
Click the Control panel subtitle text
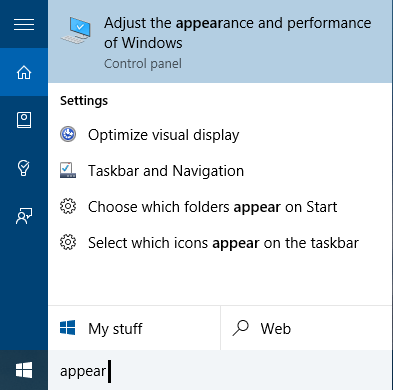[x=143, y=63]
